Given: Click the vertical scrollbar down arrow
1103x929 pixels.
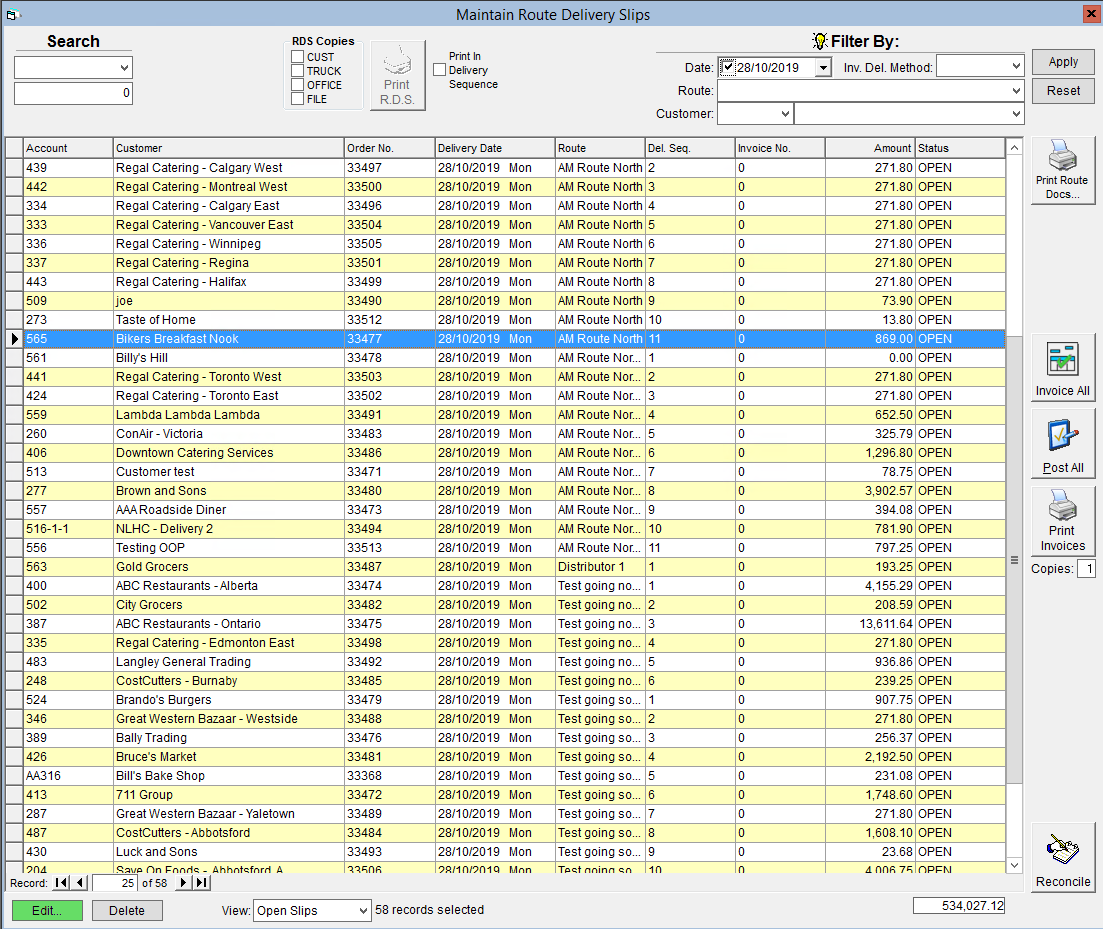Looking at the screenshot, I should pyautogui.click(x=1014, y=866).
